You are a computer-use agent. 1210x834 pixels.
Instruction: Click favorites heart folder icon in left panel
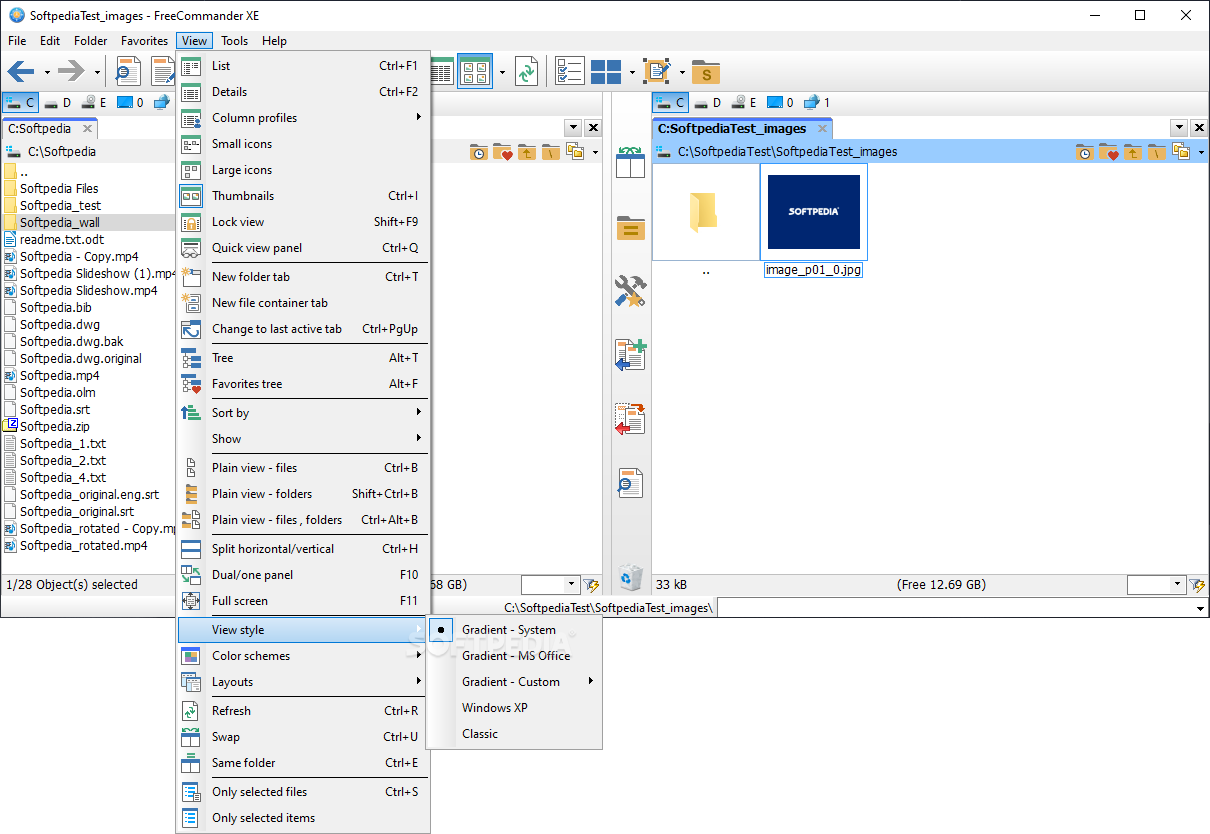pyautogui.click(x=502, y=152)
